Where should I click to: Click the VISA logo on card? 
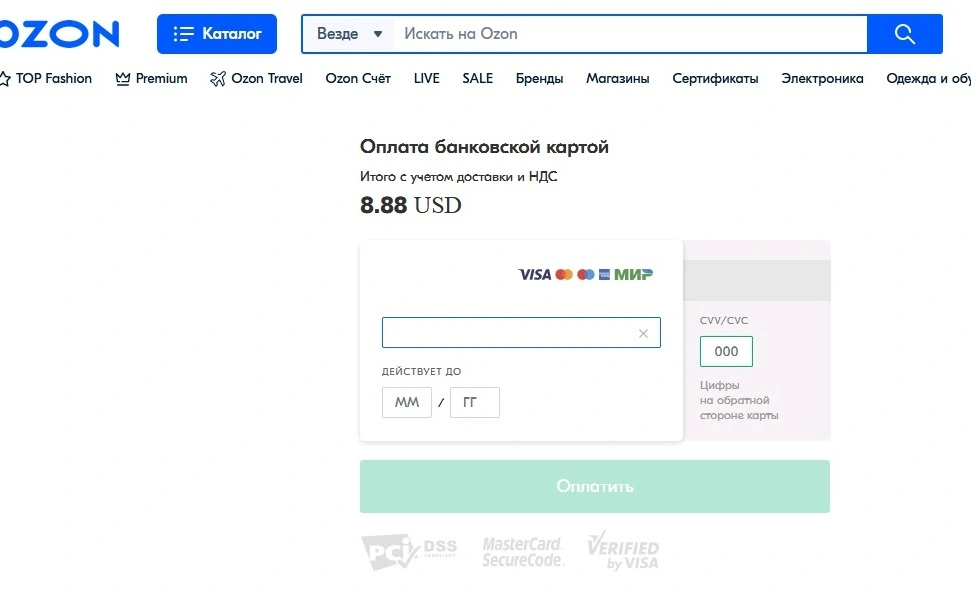(x=535, y=274)
